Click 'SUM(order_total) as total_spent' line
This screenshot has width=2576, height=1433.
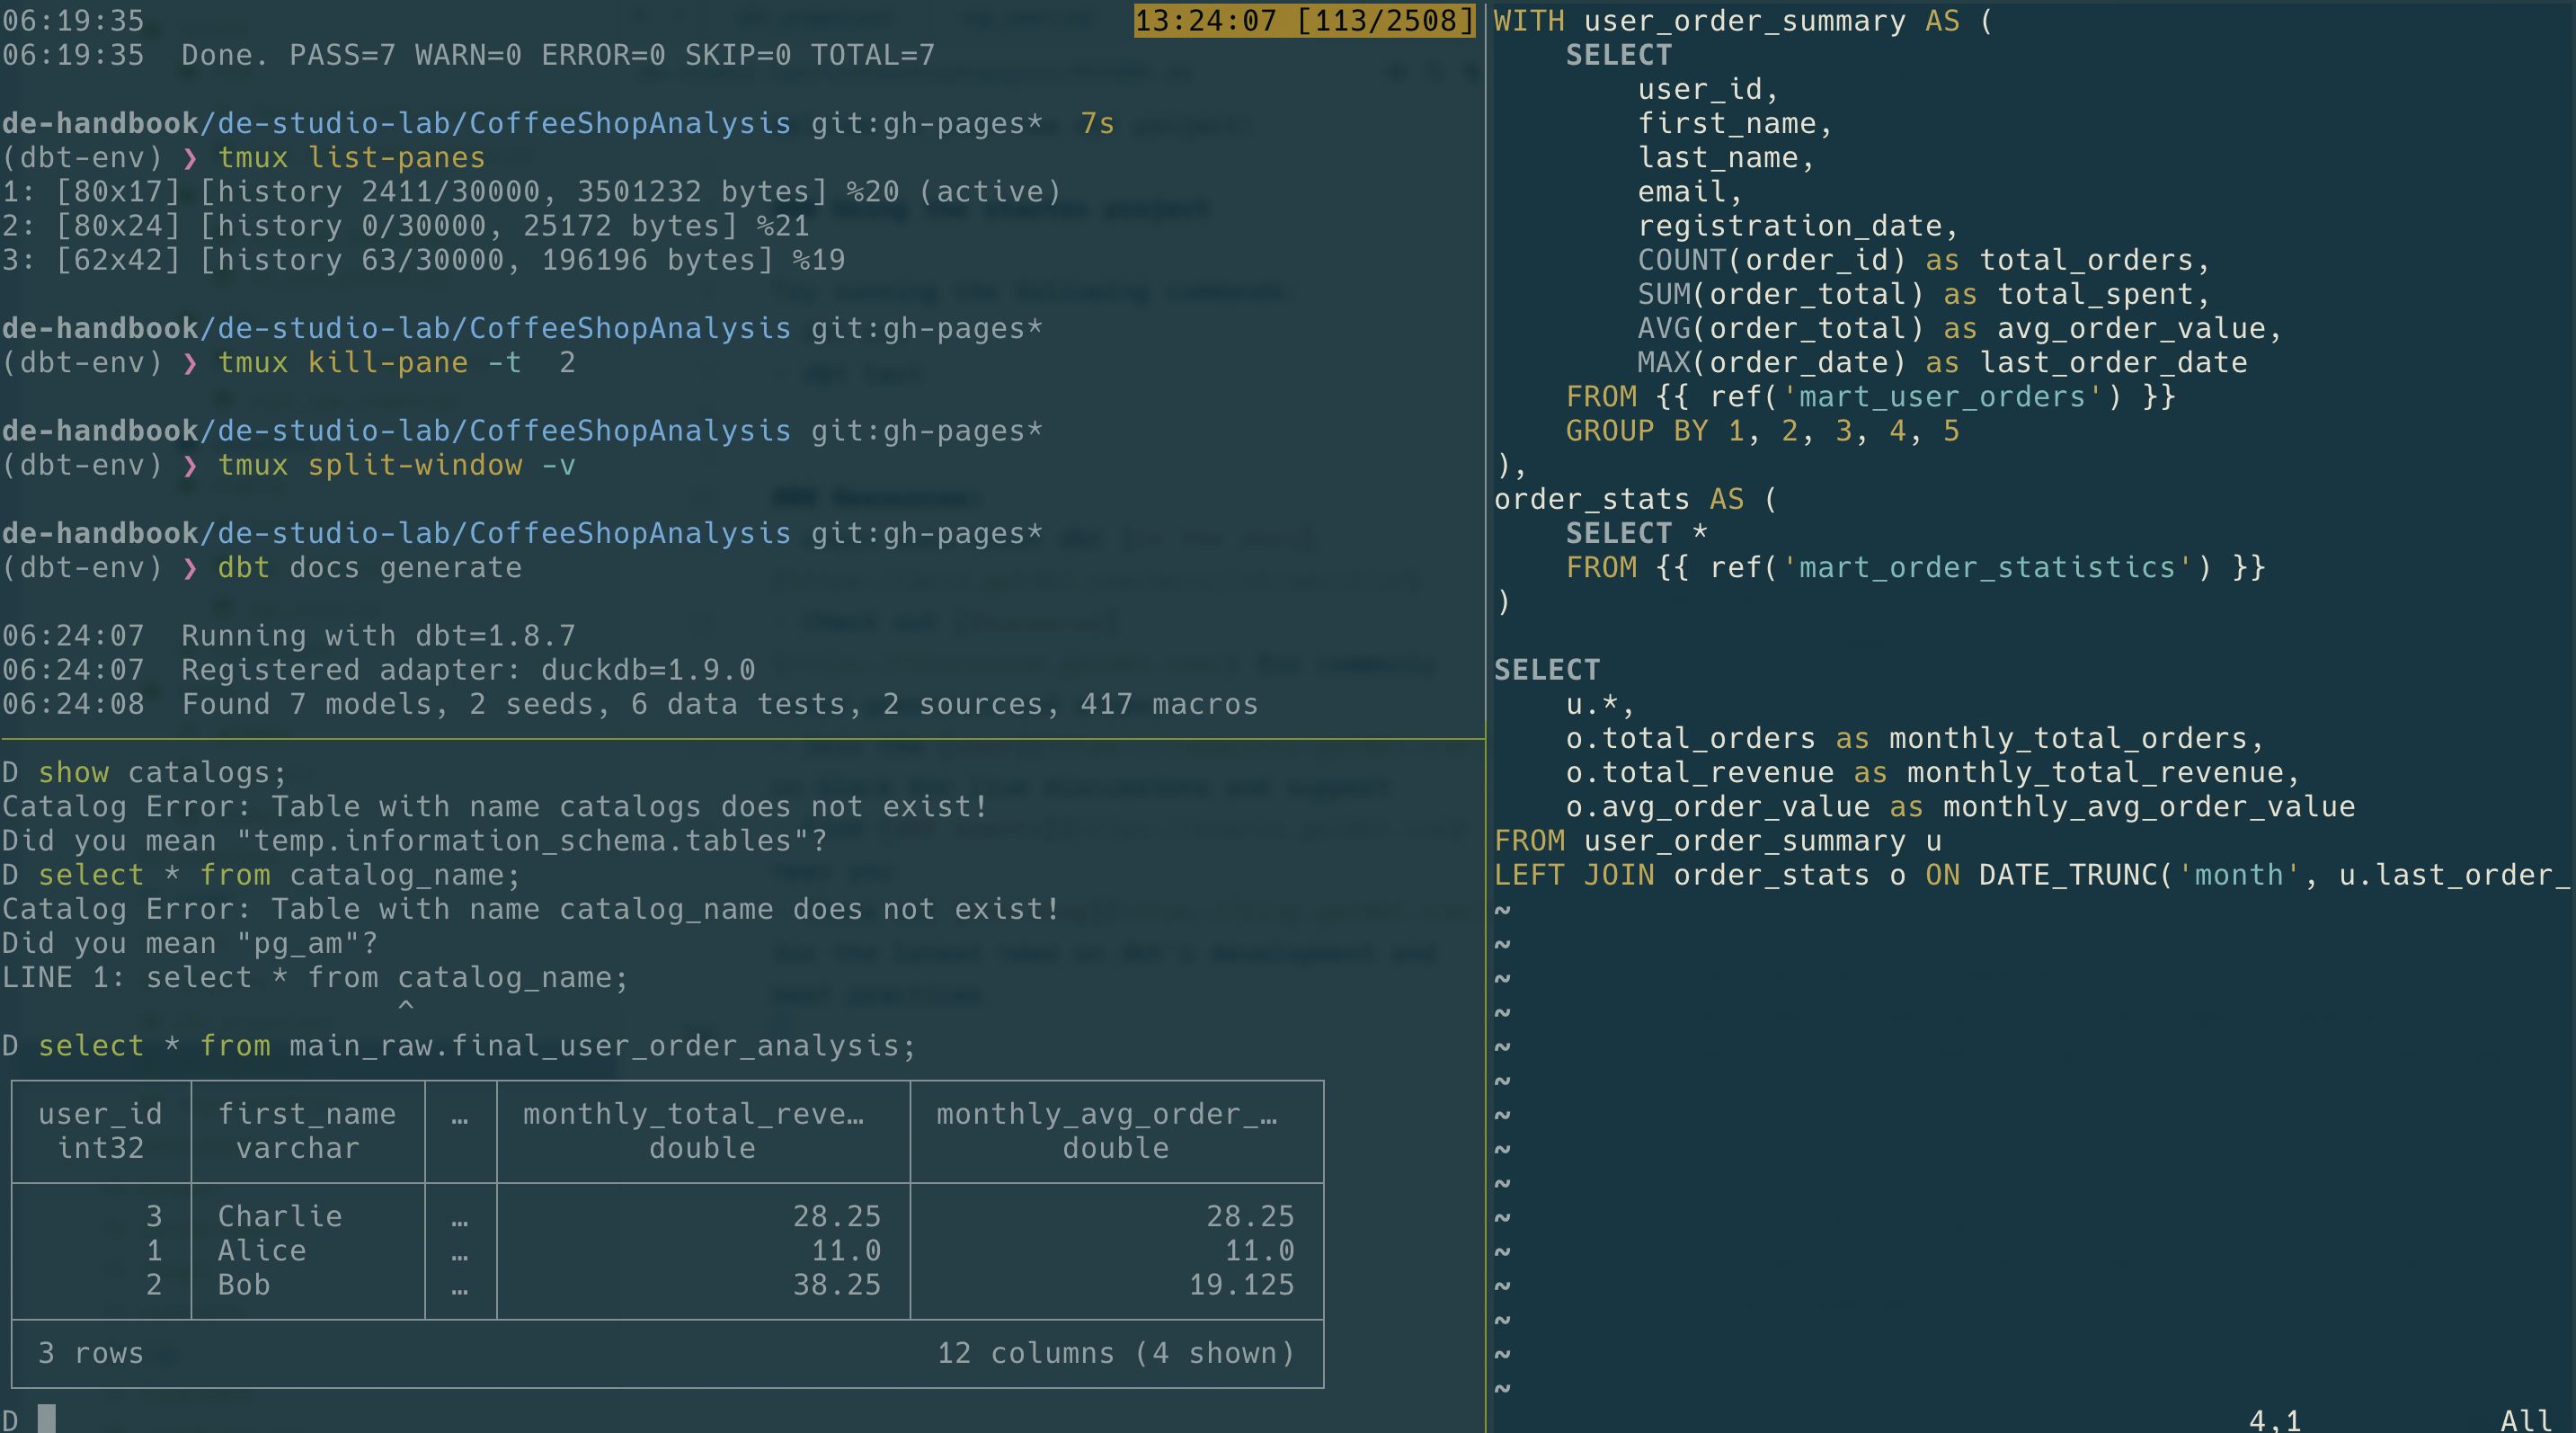1923,293
